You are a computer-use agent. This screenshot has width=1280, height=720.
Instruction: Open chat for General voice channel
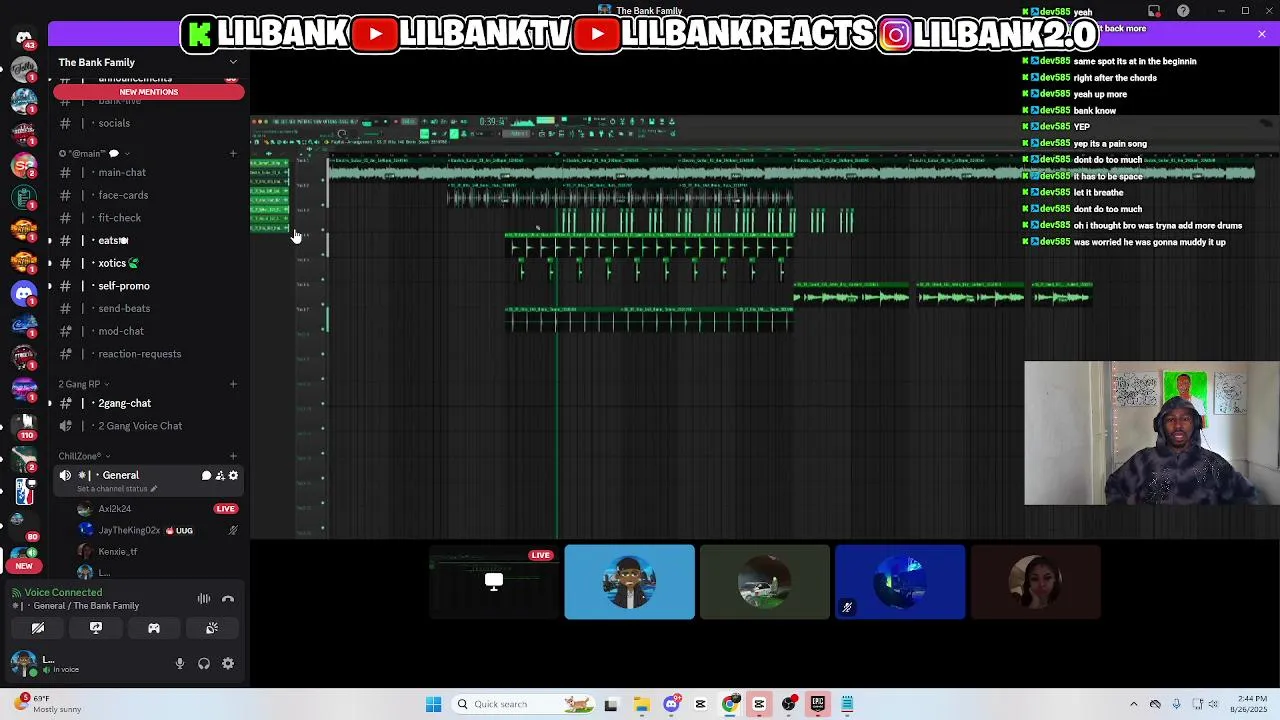(206, 476)
